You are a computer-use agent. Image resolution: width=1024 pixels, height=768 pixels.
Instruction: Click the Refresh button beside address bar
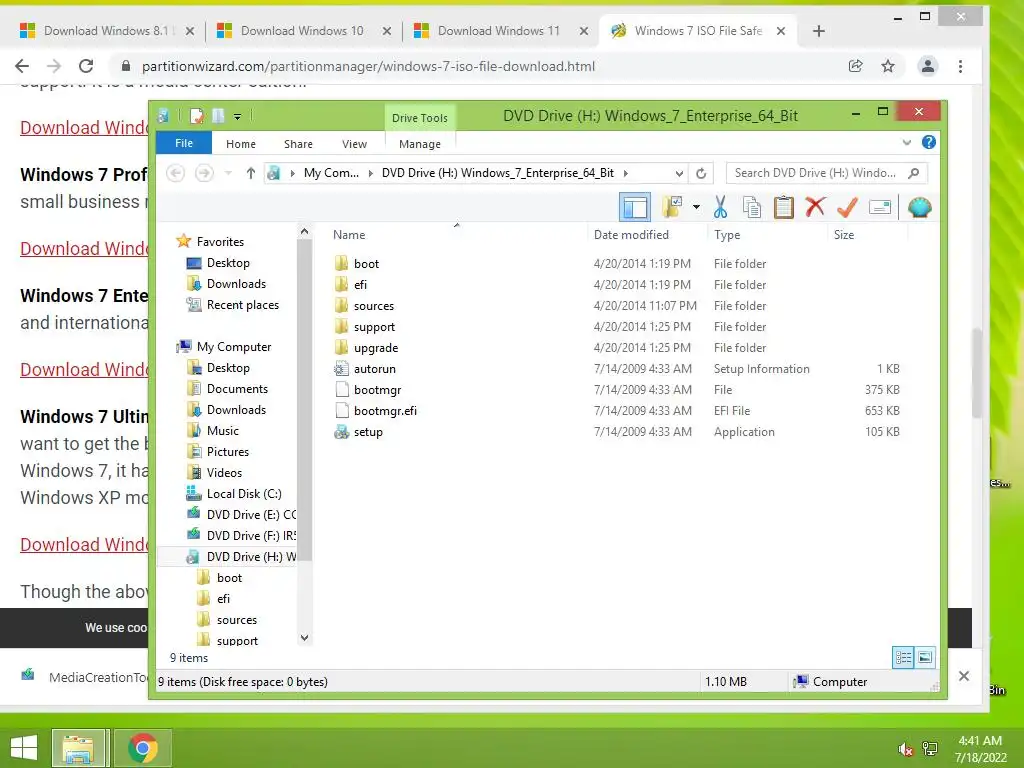tap(701, 173)
